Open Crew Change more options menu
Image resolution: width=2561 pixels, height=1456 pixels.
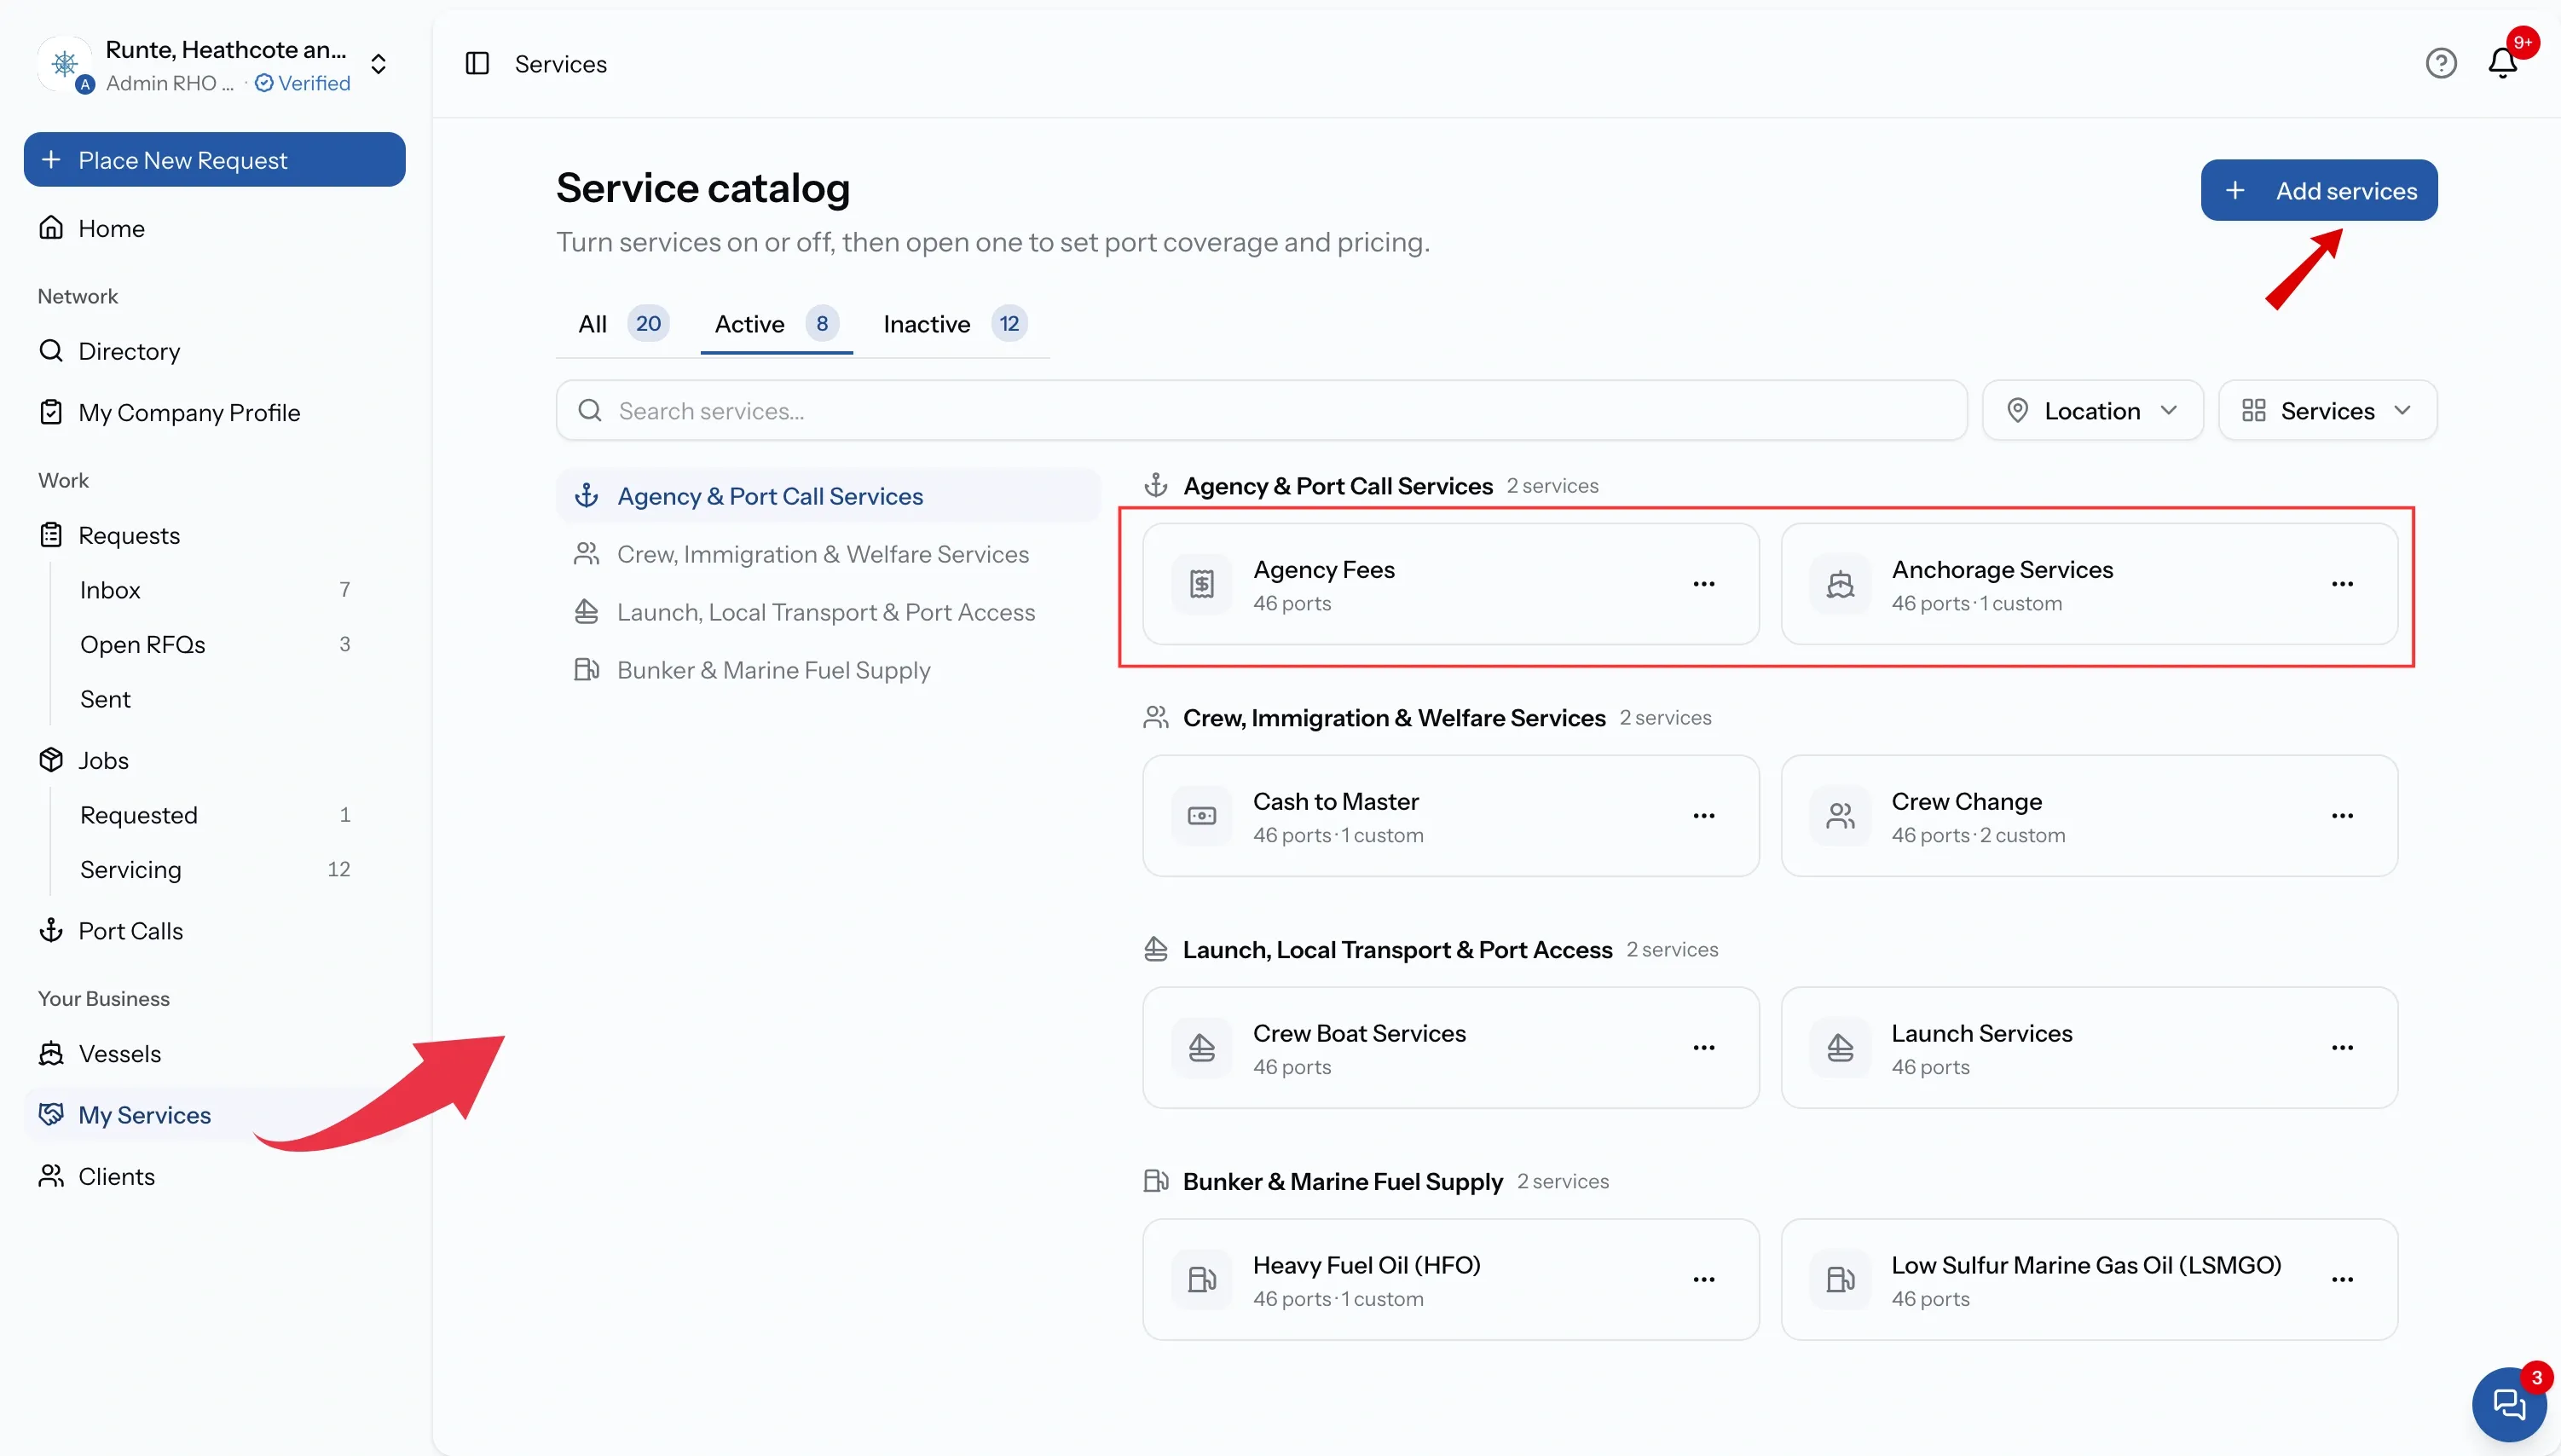click(2342, 816)
